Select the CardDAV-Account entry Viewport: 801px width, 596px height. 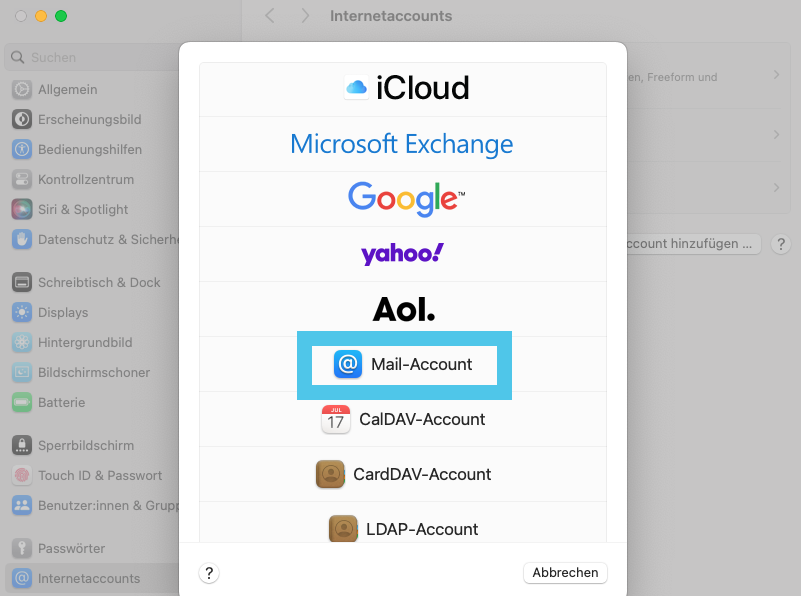coord(403,474)
